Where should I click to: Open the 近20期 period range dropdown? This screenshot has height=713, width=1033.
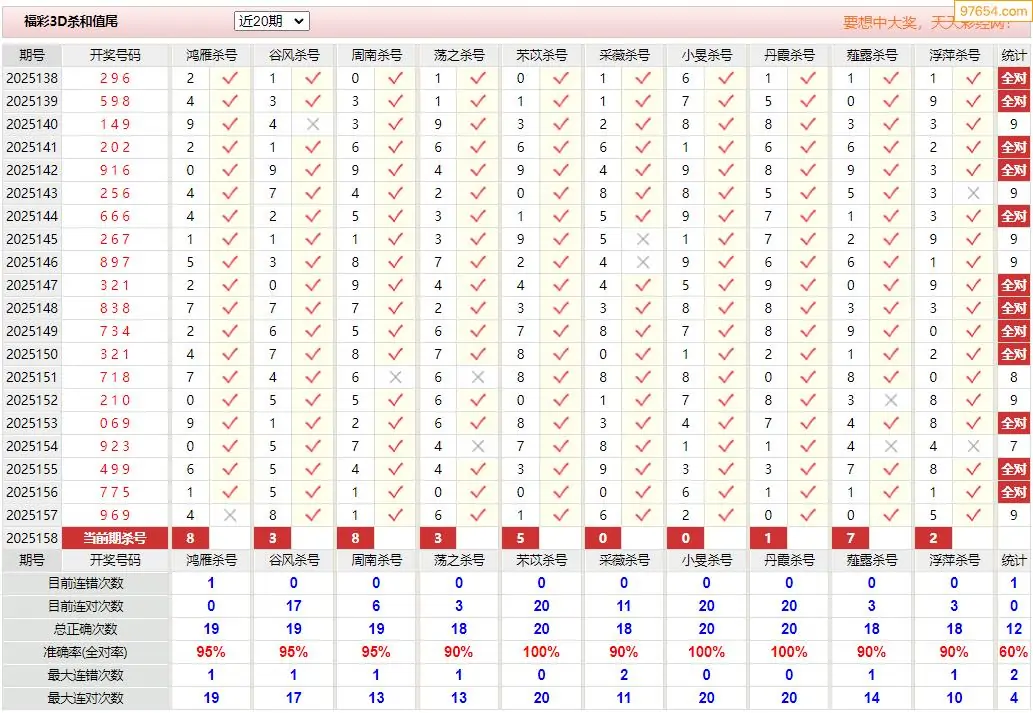pos(271,21)
